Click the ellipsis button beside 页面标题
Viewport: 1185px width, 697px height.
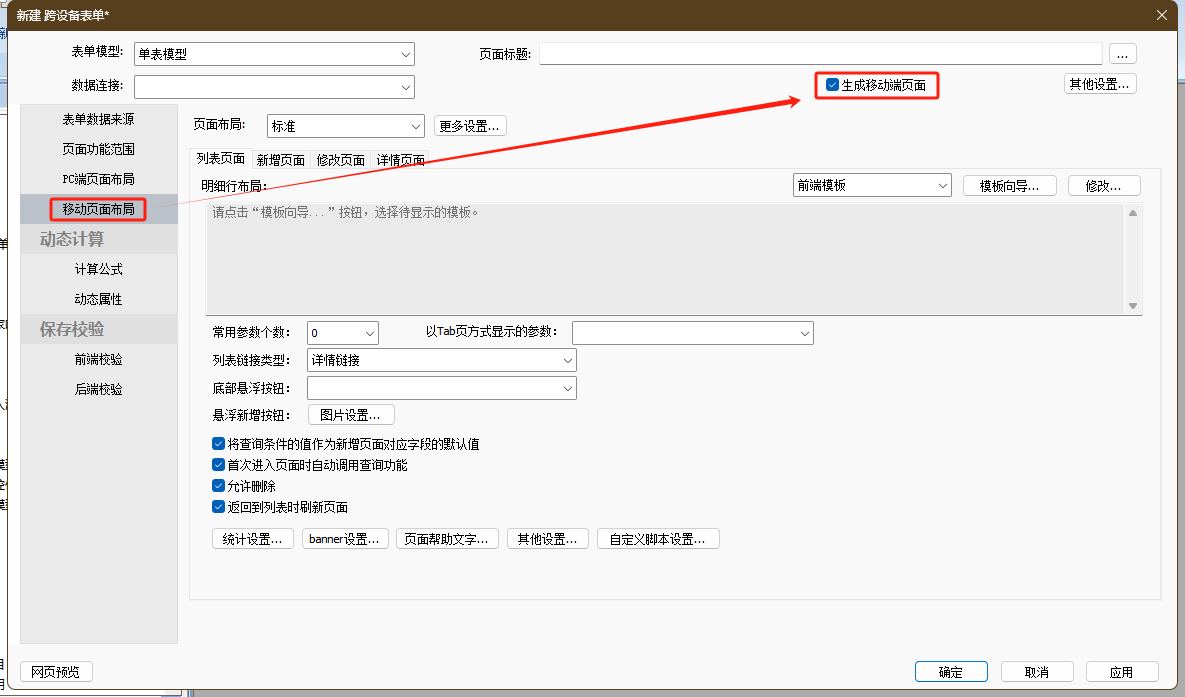[1122, 54]
